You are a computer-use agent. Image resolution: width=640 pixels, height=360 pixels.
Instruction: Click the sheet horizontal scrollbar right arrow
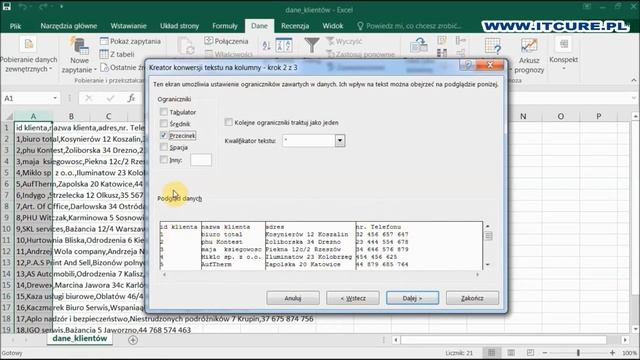[x=625, y=340]
